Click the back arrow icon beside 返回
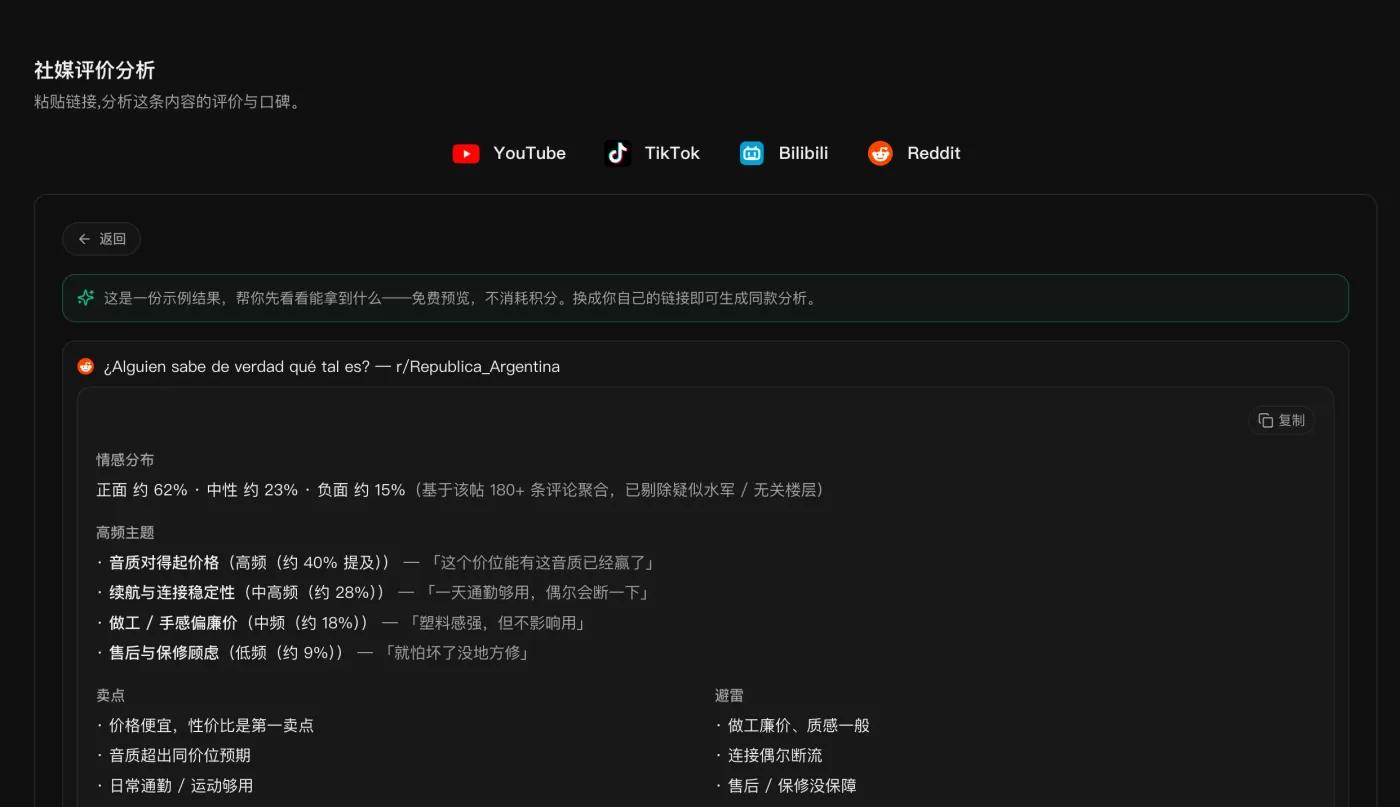The image size is (1400, 807). click(x=84, y=239)
